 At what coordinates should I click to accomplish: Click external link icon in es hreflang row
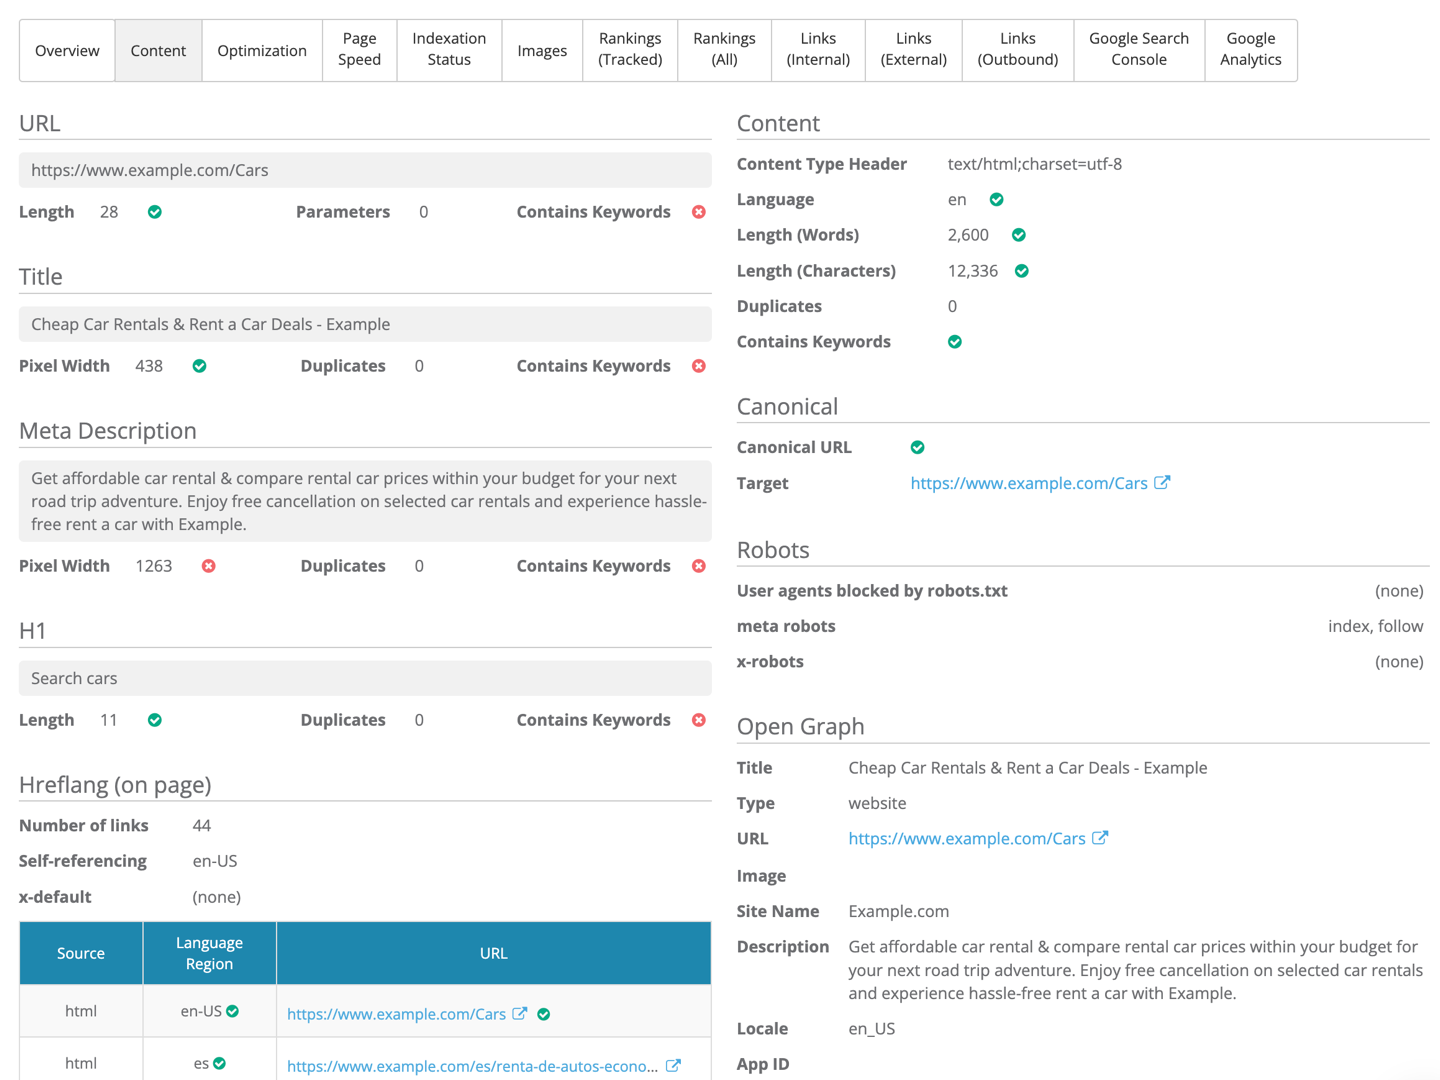[x=674, y=1065]
